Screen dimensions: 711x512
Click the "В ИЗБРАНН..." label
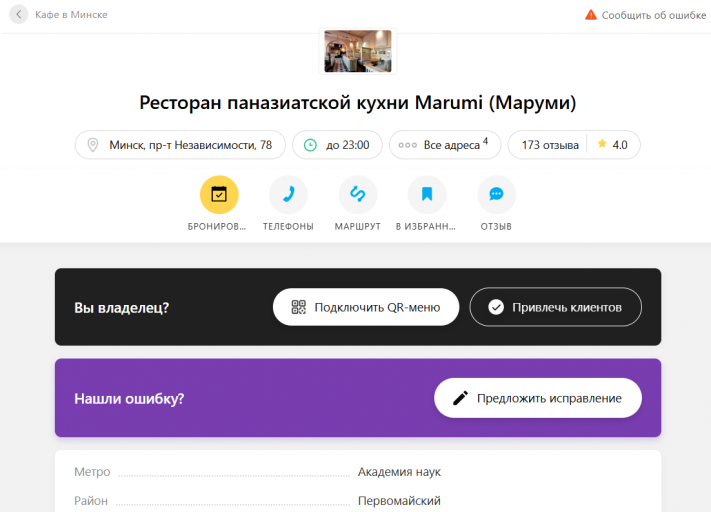click(x=426, y=226)
